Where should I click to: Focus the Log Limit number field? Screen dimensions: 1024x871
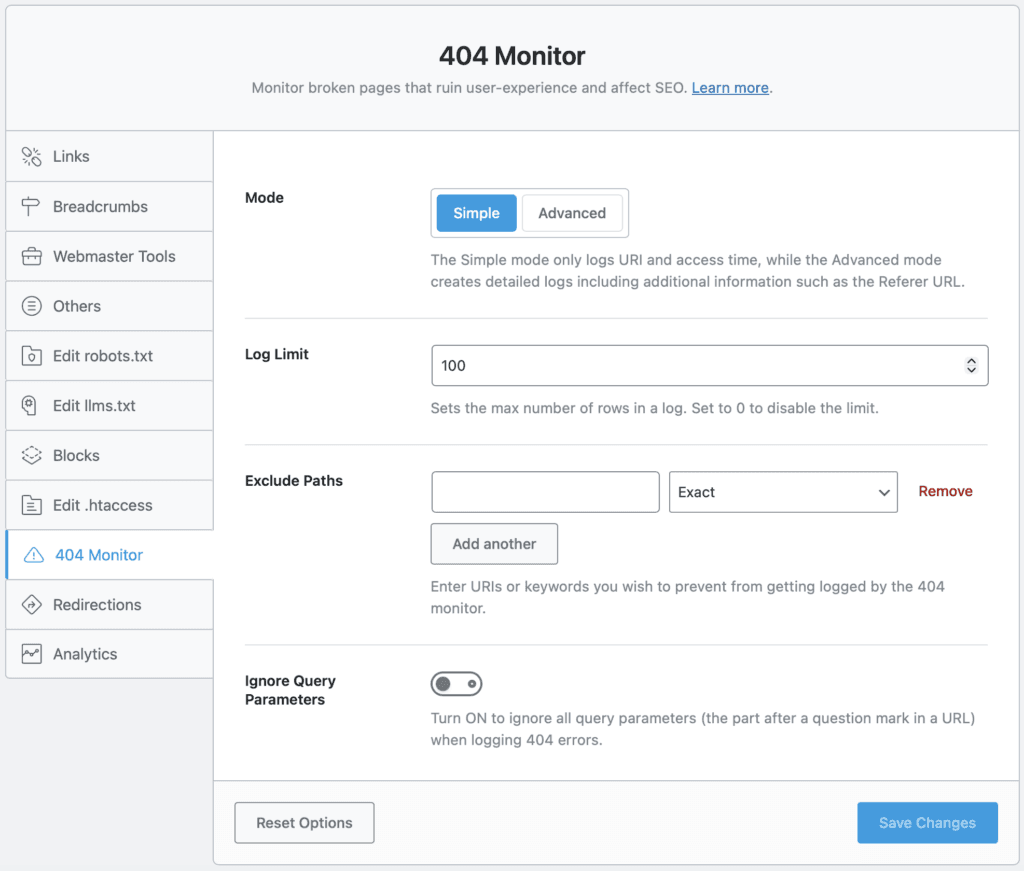(x=709, y=366)
